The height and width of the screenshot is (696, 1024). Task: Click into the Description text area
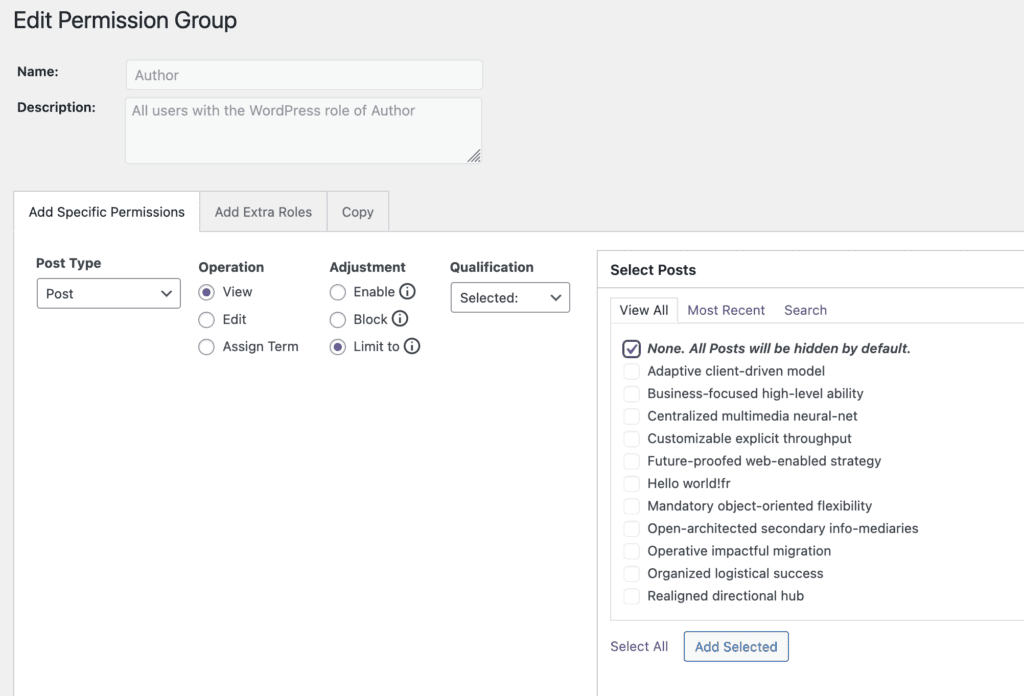point(303,130)
